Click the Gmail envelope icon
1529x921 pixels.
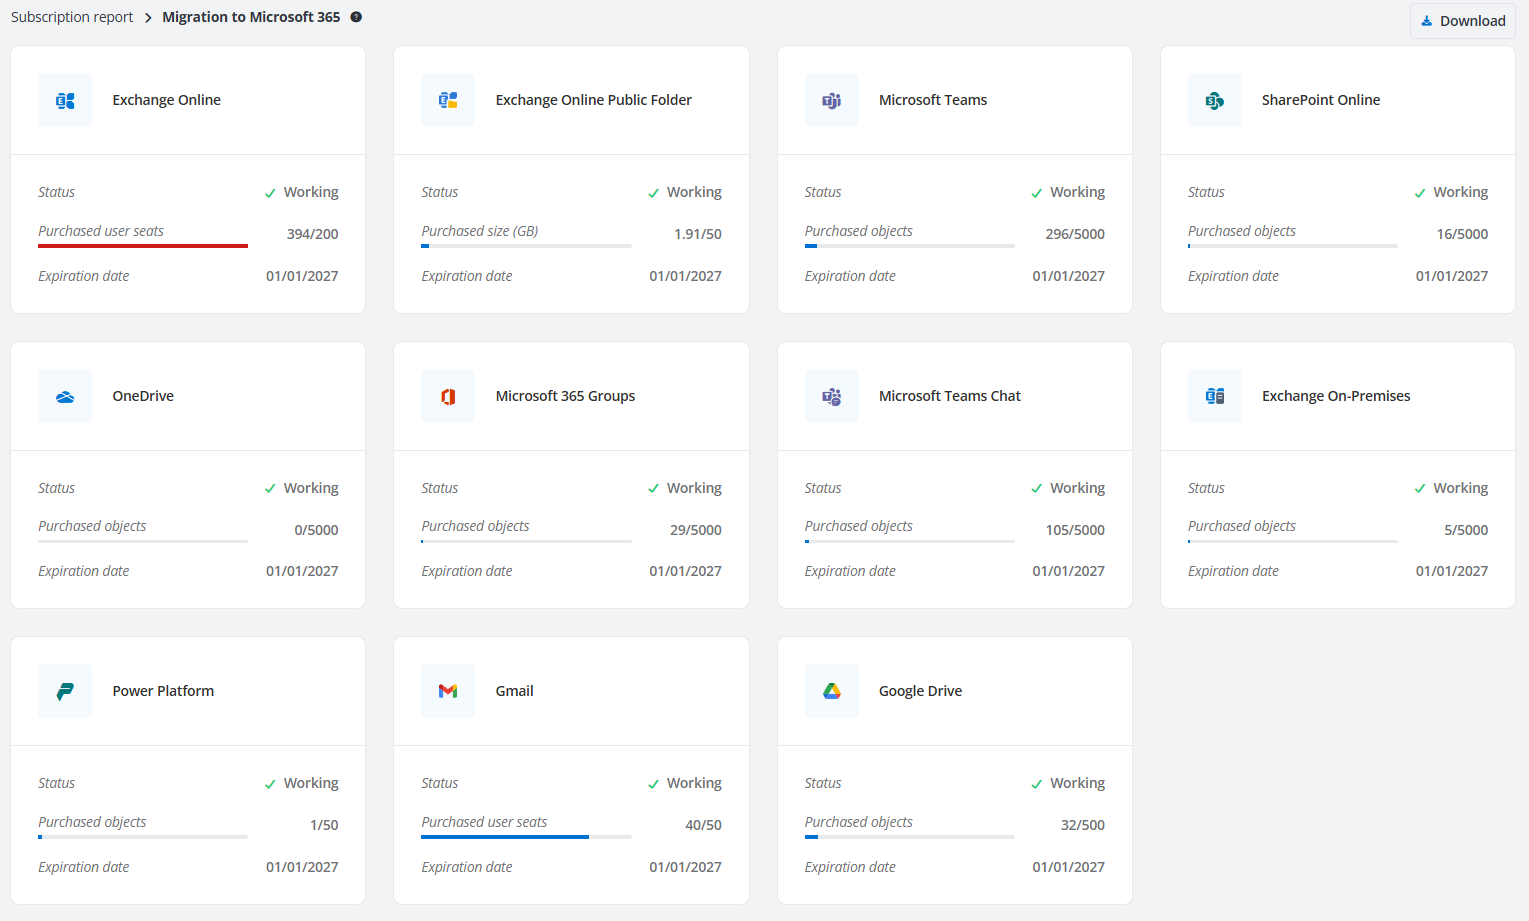pyautogui.click(x=448, y=691)
